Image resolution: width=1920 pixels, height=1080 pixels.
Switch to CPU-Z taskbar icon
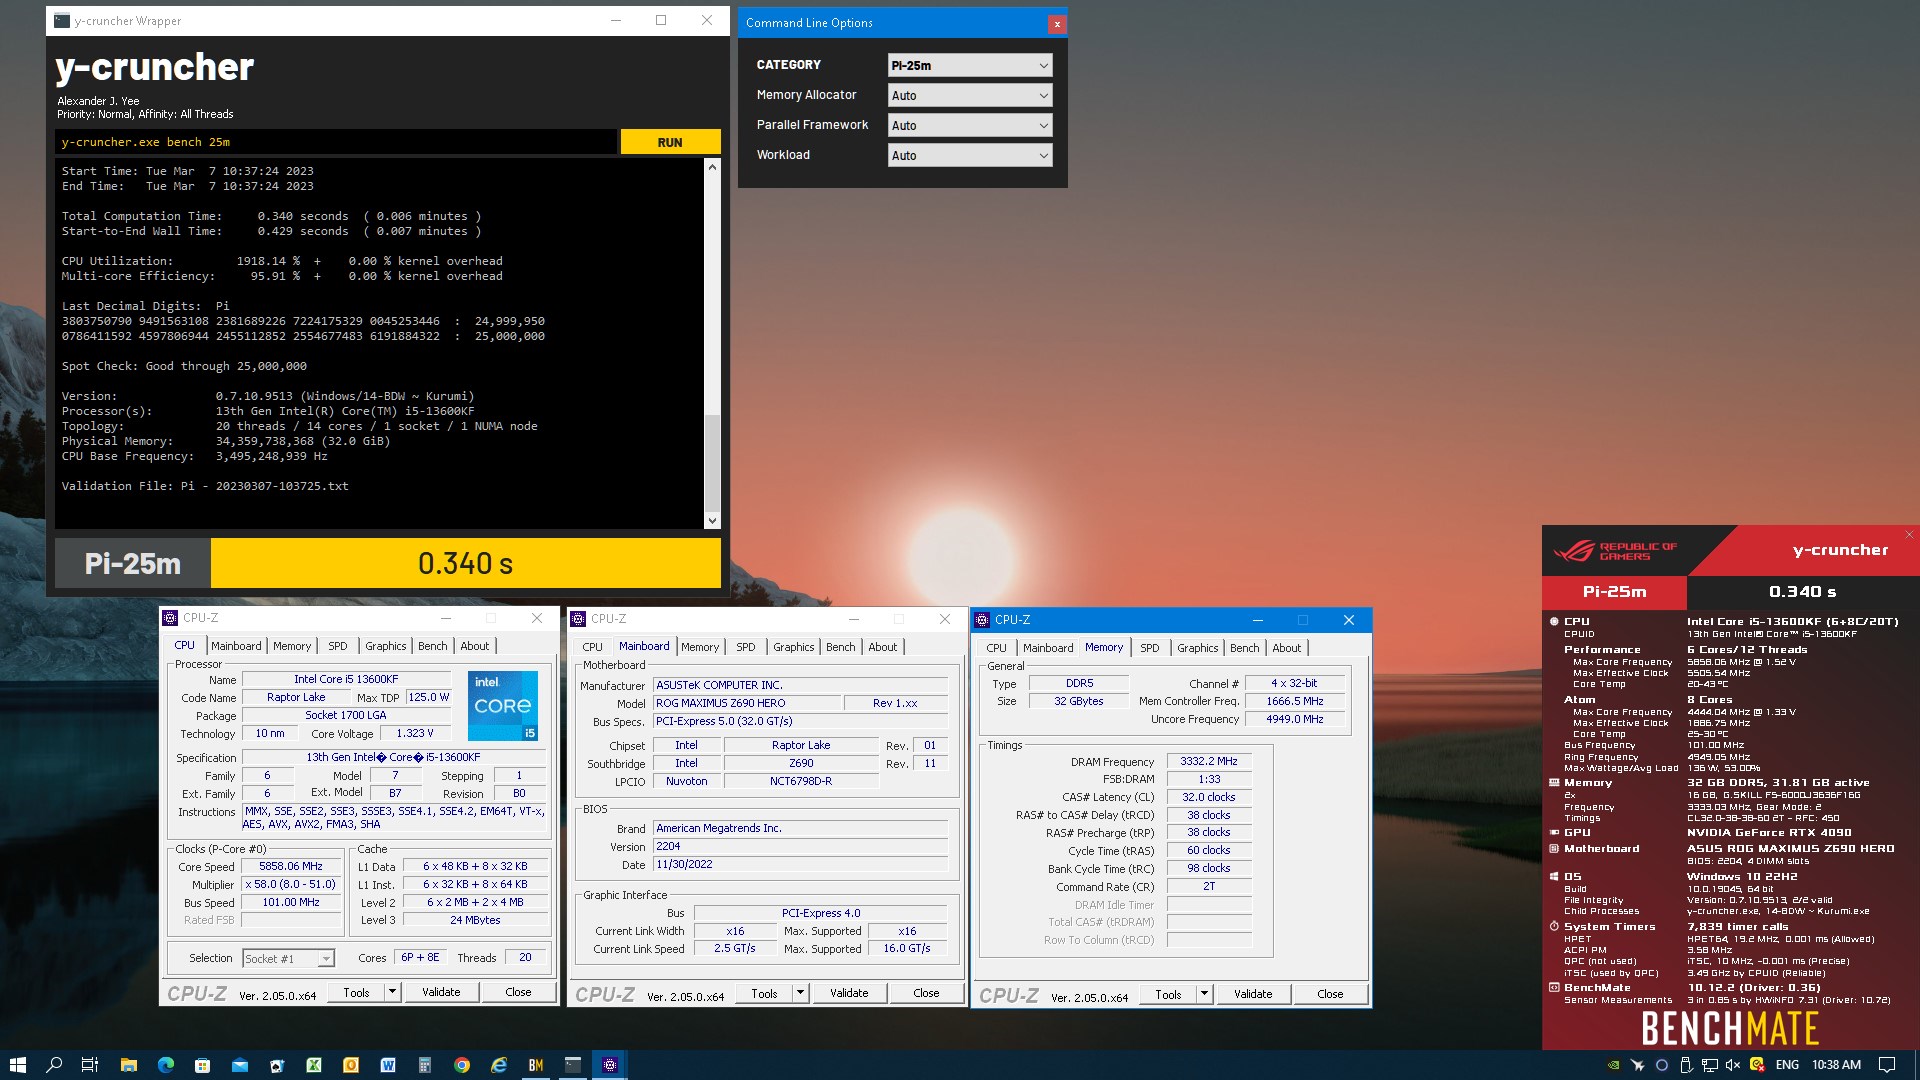[x=610, y=1065]
